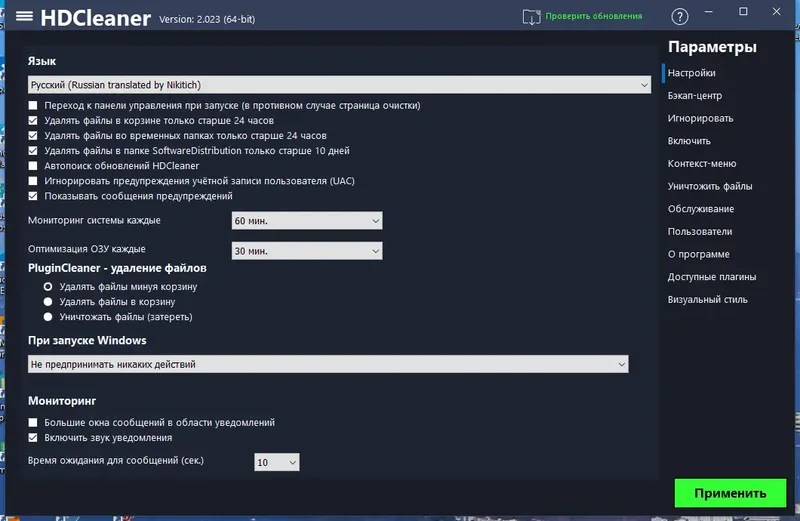Uncheck Удалять файлы во временных папках checkbox
Screen dimensions: 800x521
(33, 136)
